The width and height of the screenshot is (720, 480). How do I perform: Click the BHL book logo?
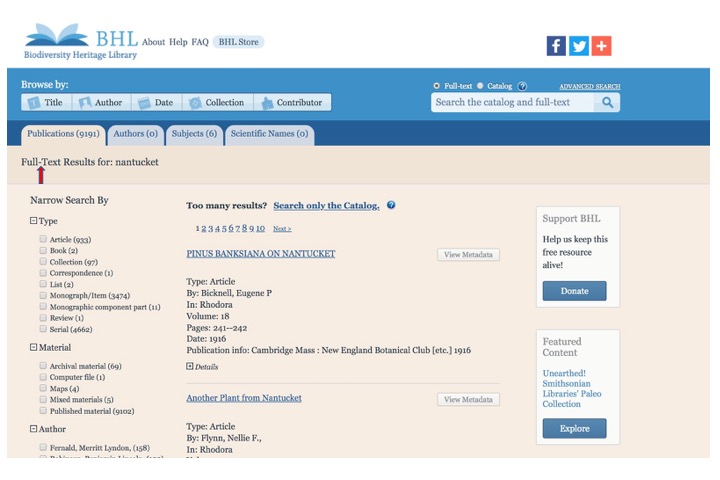pos(57,35)
